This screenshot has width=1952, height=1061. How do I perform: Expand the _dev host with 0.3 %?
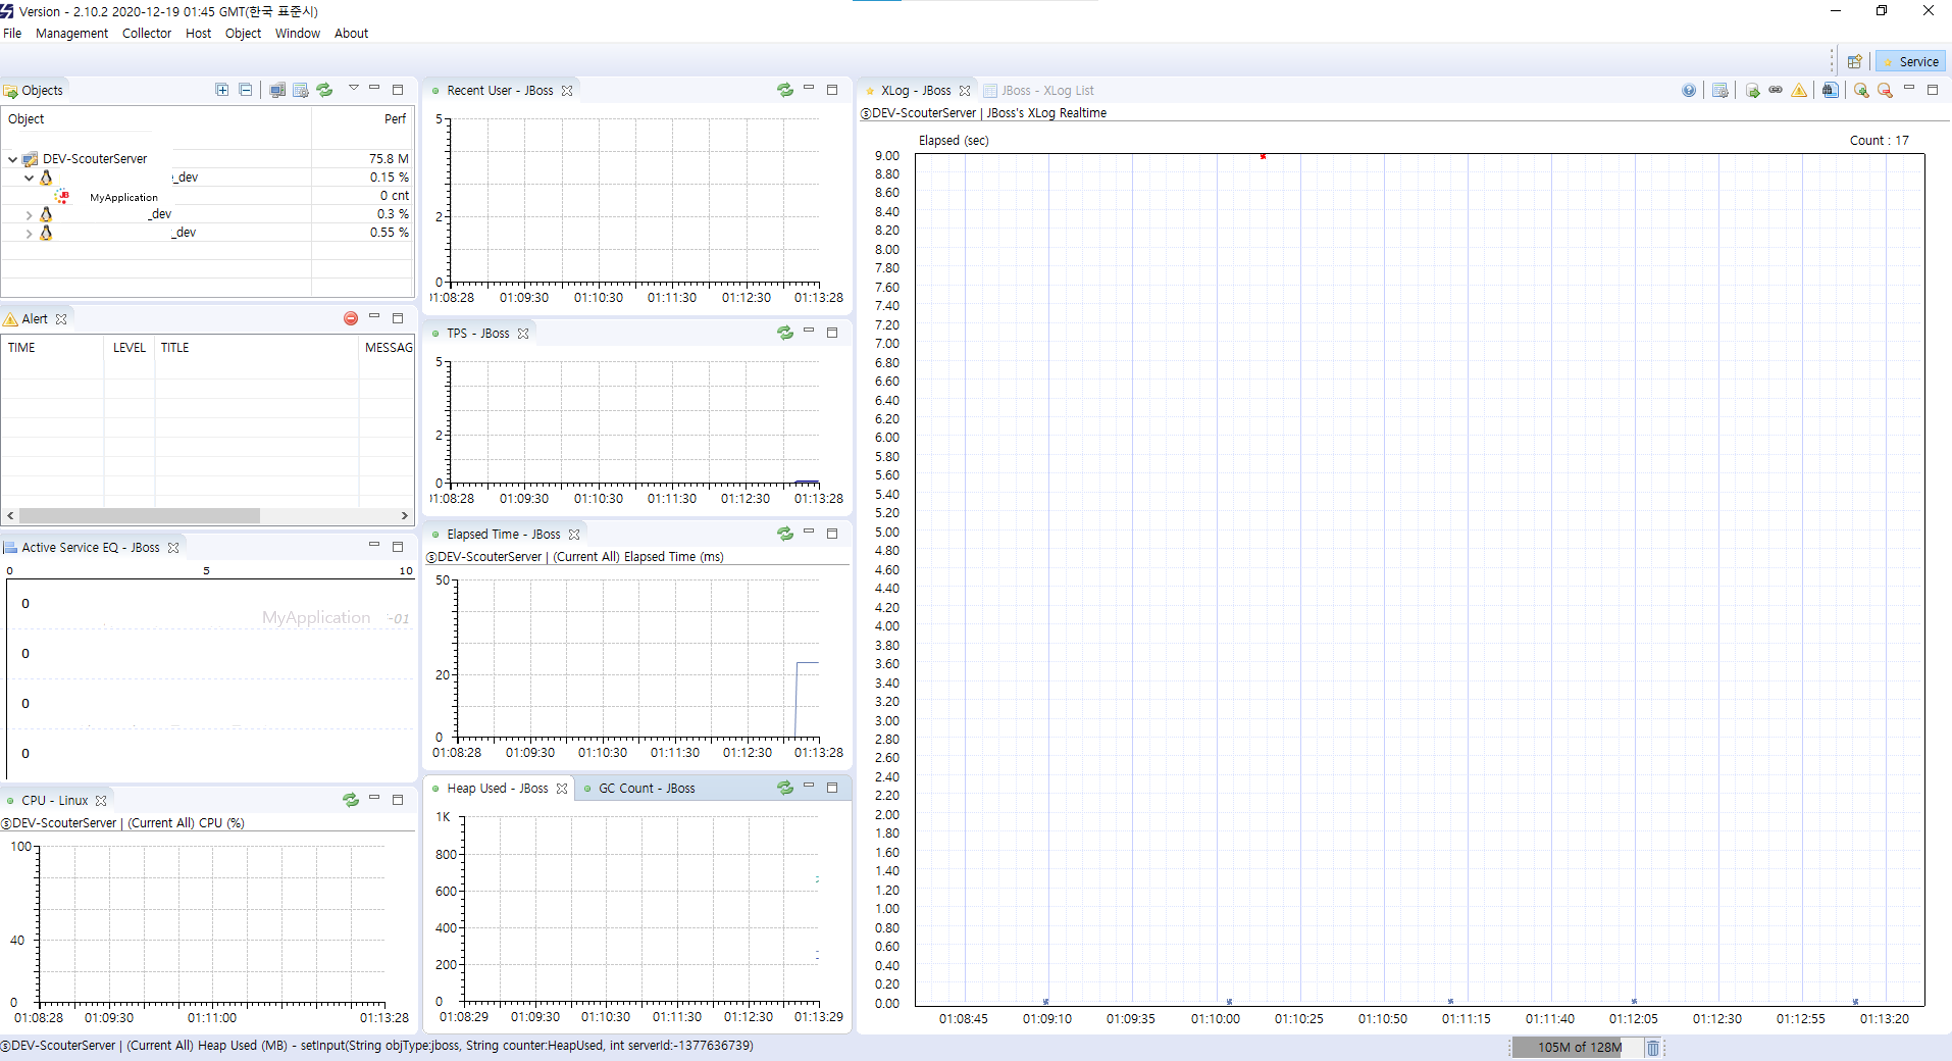[x=29, y=214]
